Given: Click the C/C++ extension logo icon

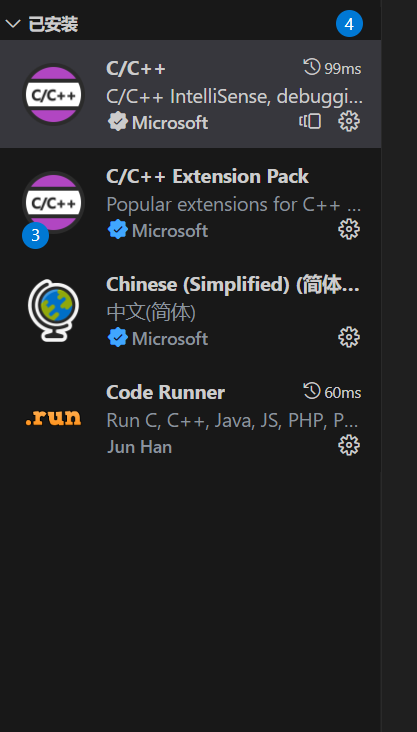Looking at the screenshot, I should (53, 94).
